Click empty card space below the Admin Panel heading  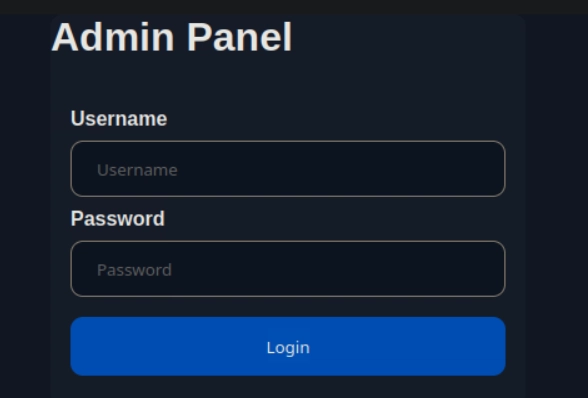tap(288, 81)
